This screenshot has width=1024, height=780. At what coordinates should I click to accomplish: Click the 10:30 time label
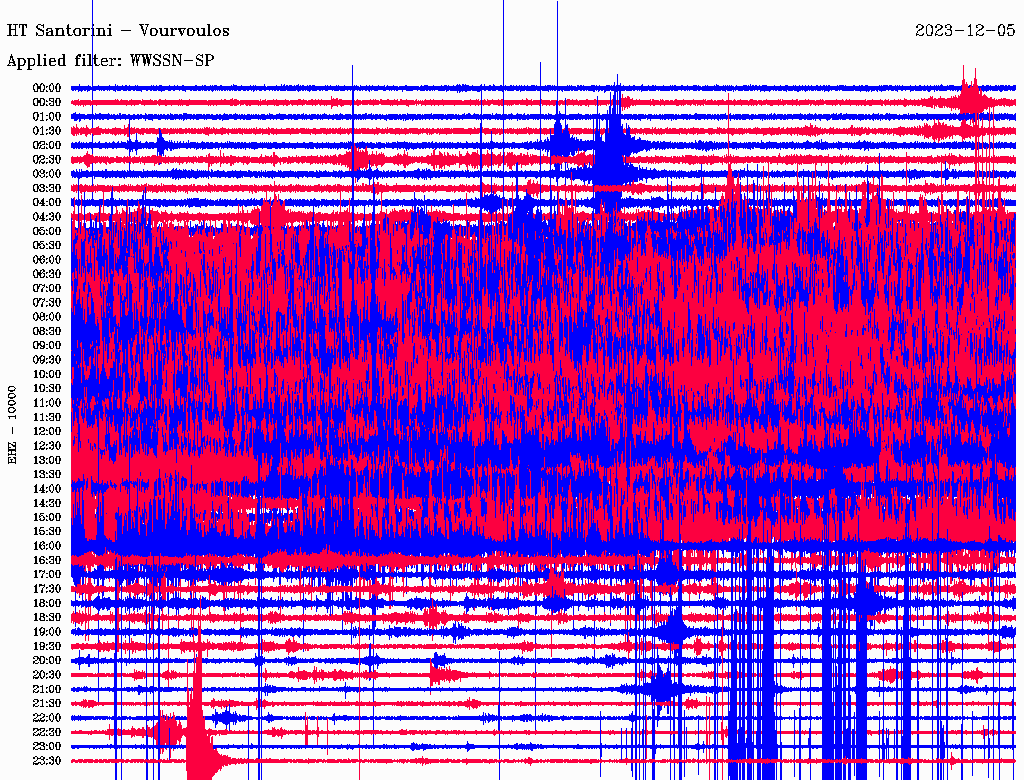(x=47, y=388)
